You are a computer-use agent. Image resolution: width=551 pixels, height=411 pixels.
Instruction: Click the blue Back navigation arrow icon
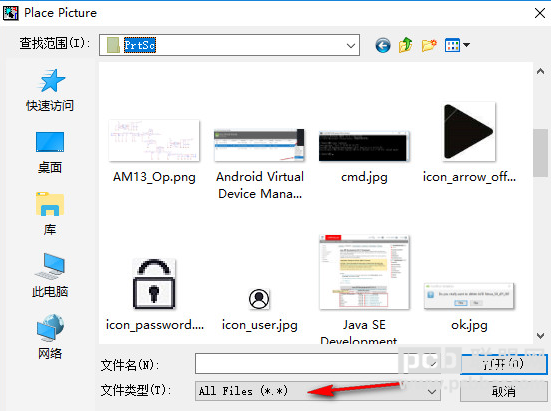pyautogui.click(x=383, y=45)
